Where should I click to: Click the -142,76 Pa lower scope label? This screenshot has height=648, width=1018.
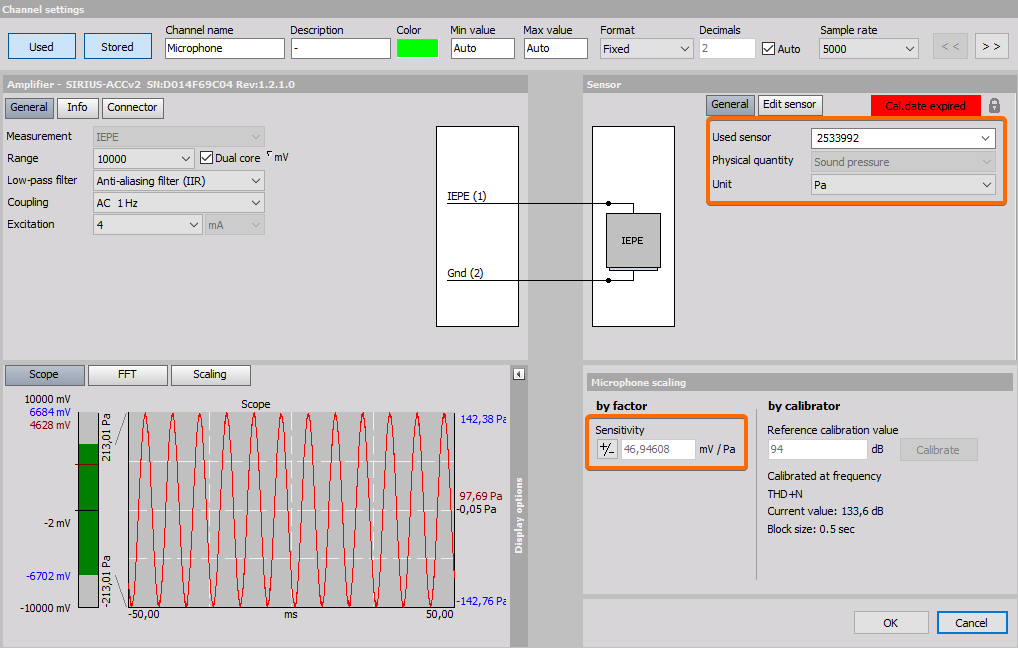click(x=481, y=601)
